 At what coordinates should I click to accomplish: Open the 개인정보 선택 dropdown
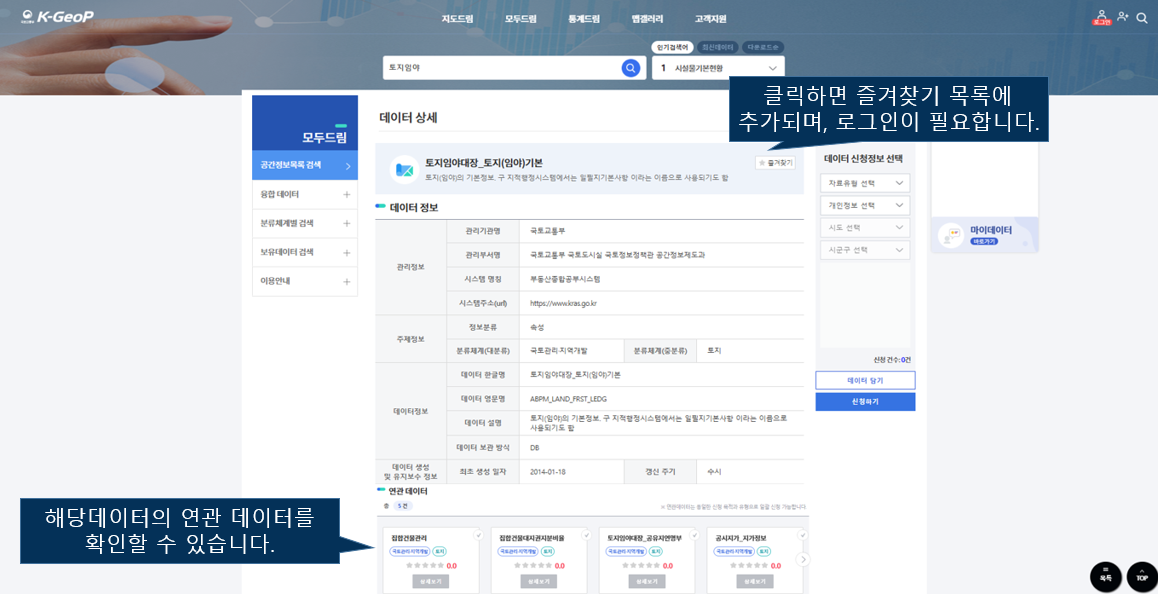coord(864,205)
